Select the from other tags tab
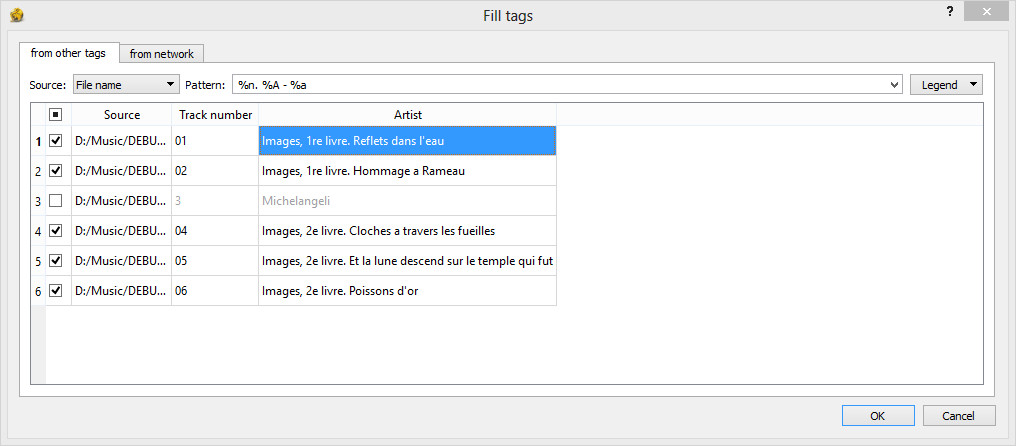1016x446 pixels. [x=68, y=53]
